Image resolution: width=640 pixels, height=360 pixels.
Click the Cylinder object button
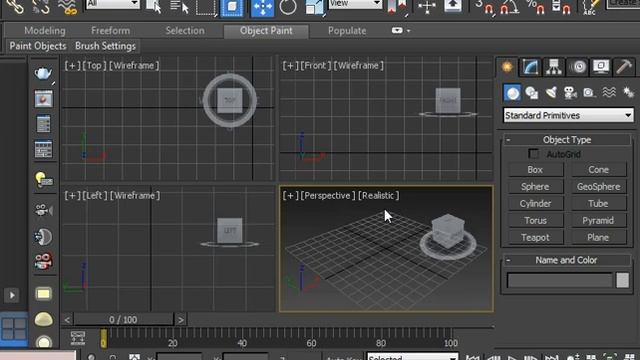pos(536,203)
